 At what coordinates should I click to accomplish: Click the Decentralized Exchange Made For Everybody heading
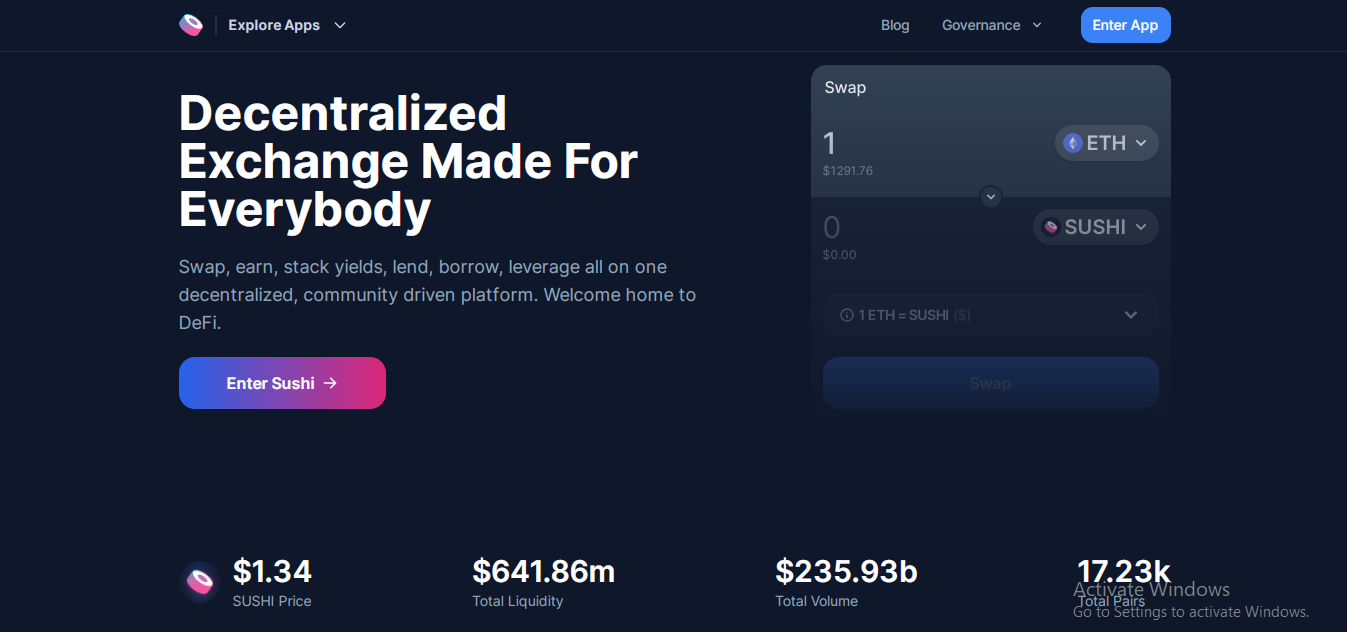(x=408, y=162)
